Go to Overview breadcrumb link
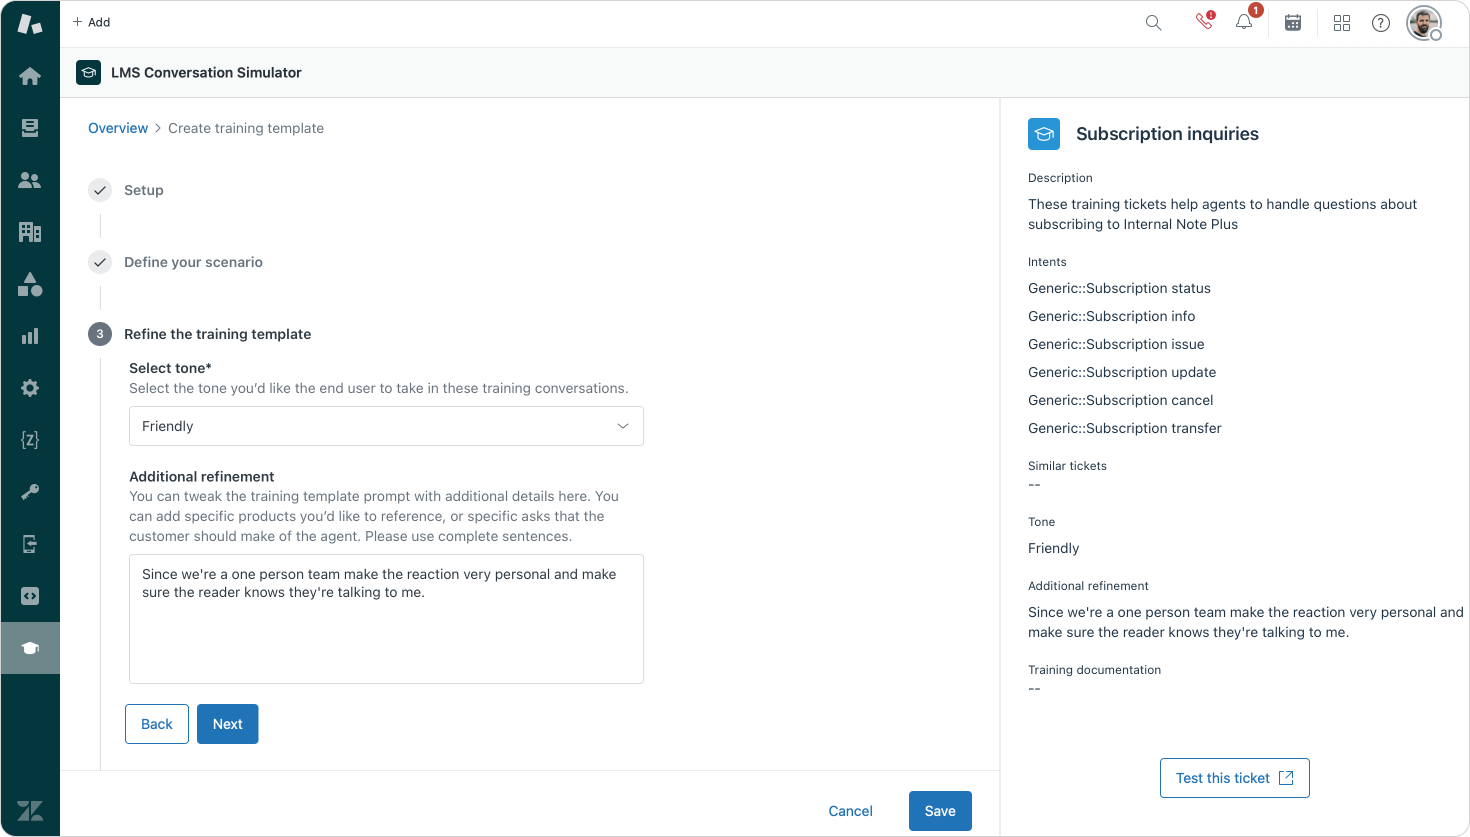 (118, 128)
